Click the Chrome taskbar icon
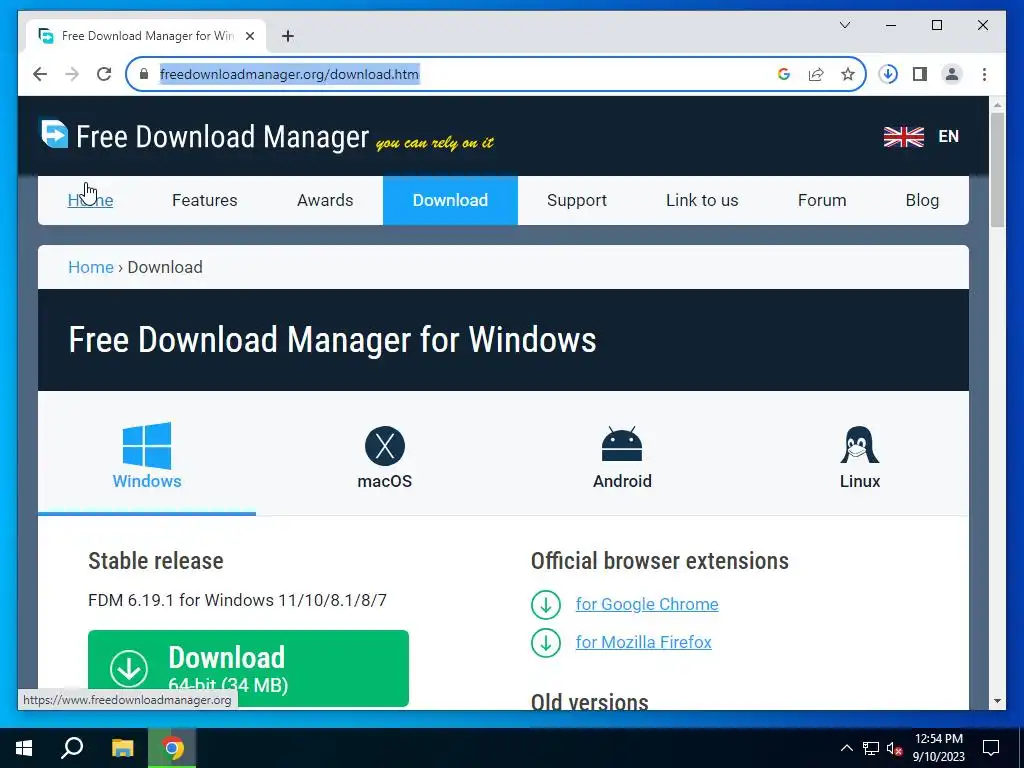 click(x=172, y=748)
